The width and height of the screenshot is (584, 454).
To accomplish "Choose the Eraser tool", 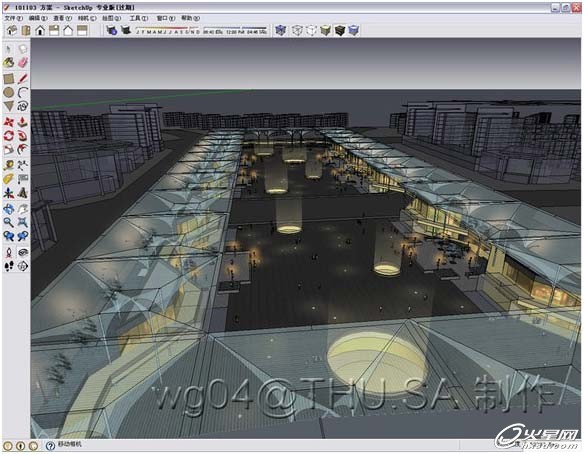I will tap(23, 63).
